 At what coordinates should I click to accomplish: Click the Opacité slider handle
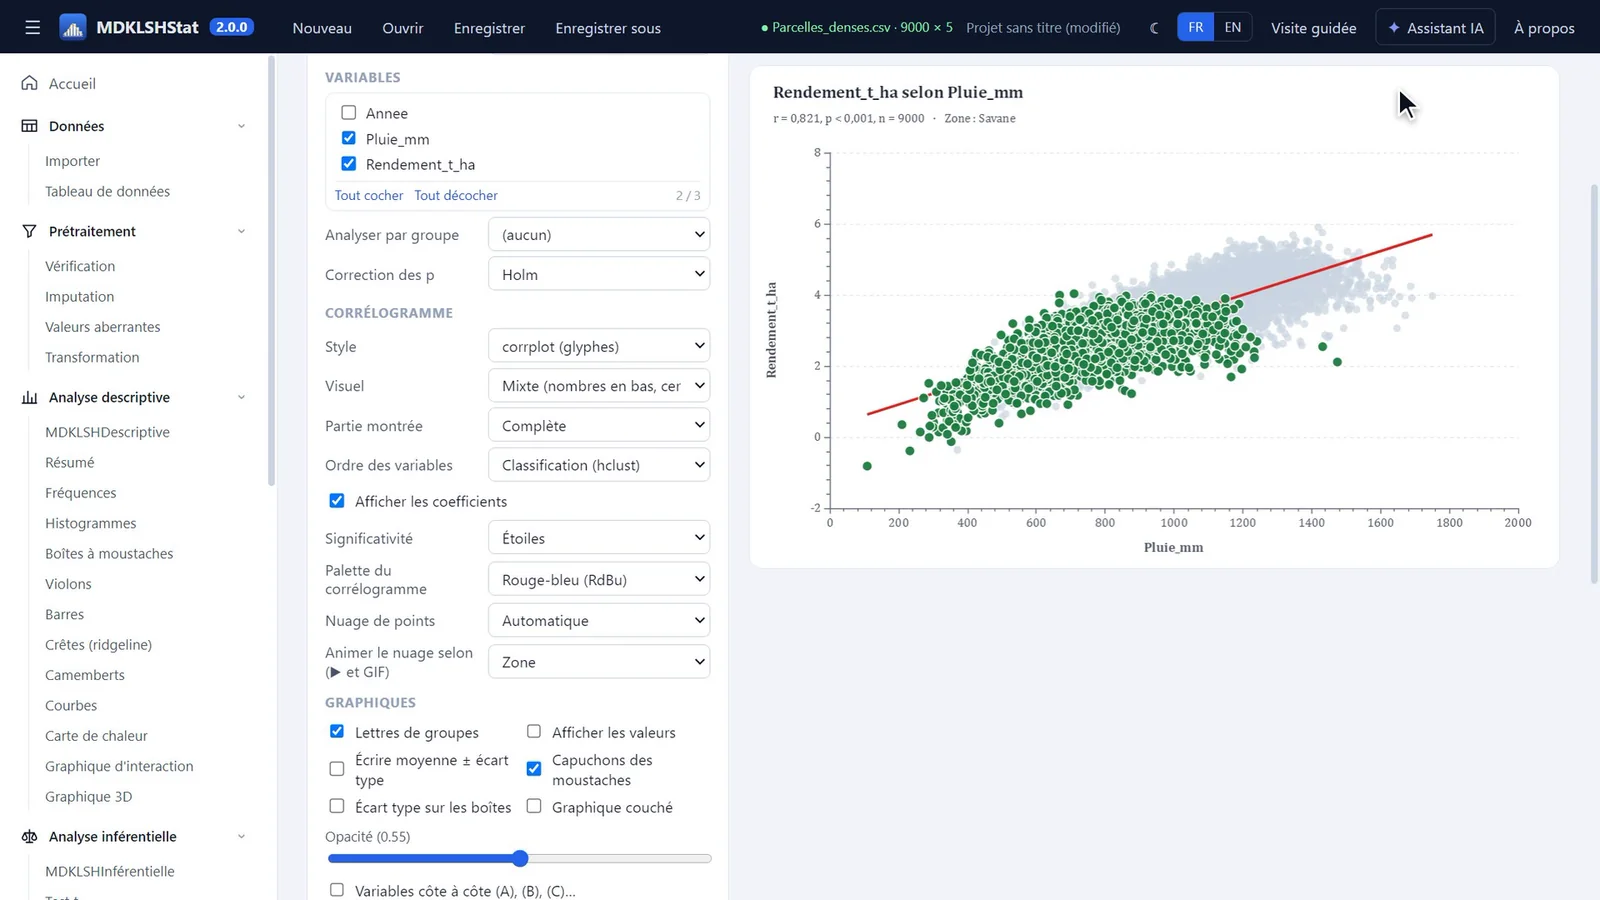(x=520, y=858)
